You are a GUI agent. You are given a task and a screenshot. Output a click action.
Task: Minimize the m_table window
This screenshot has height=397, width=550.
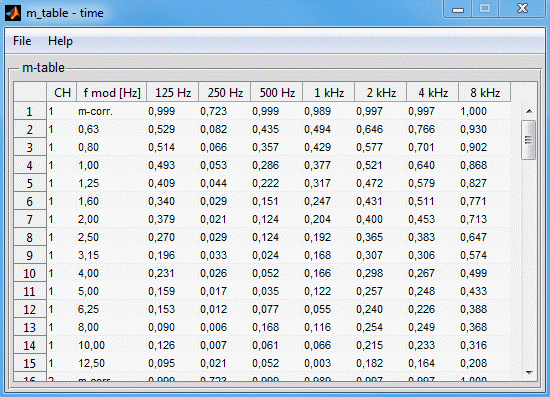458,9
